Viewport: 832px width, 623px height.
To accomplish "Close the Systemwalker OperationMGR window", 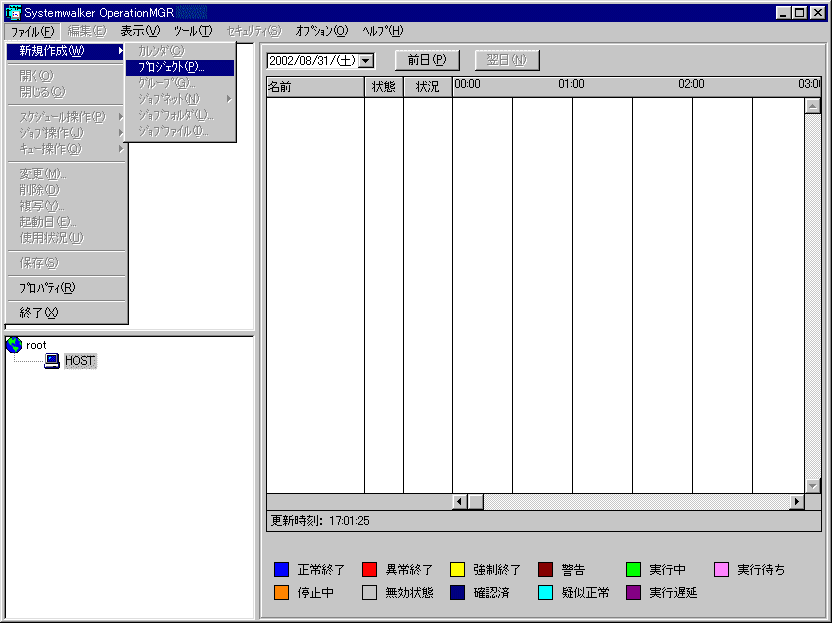I will [818, 13].
